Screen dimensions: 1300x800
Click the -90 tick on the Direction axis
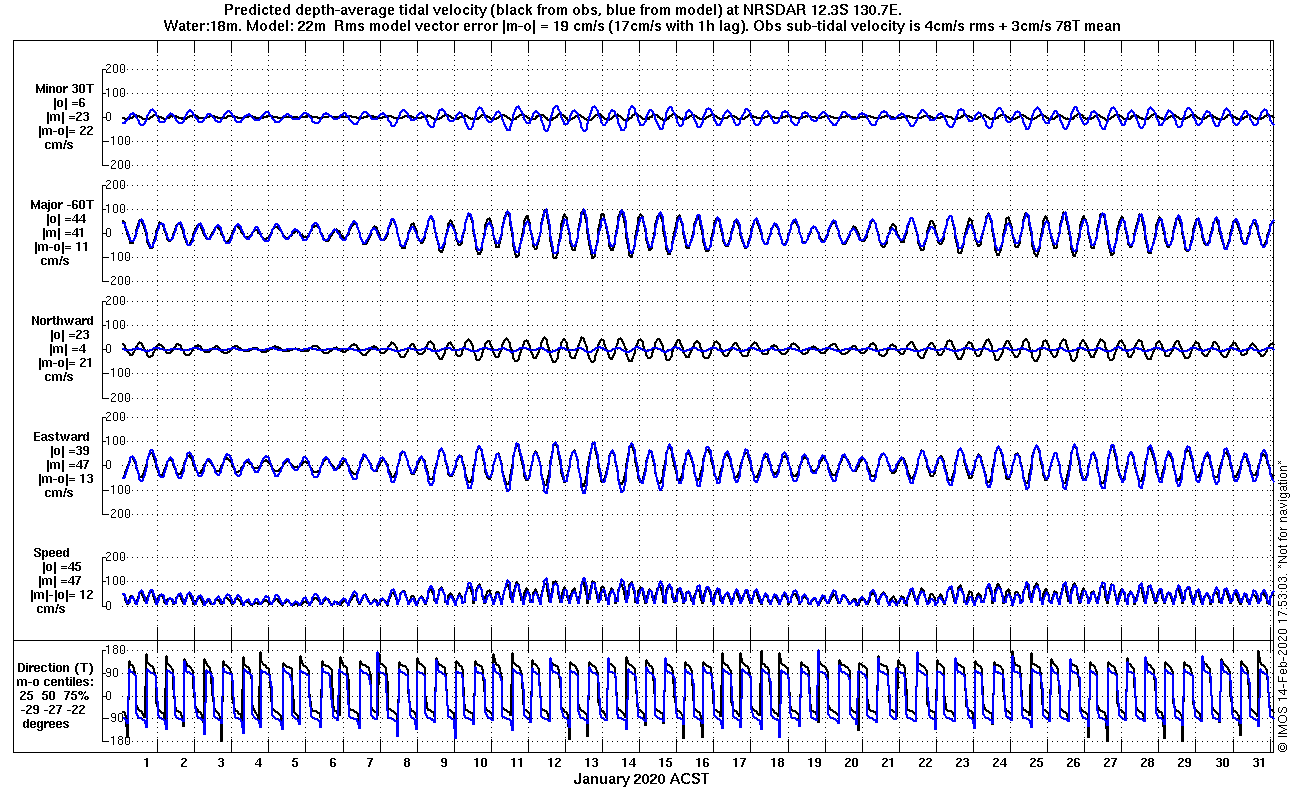pyautogui.click(x=114, y=718)
